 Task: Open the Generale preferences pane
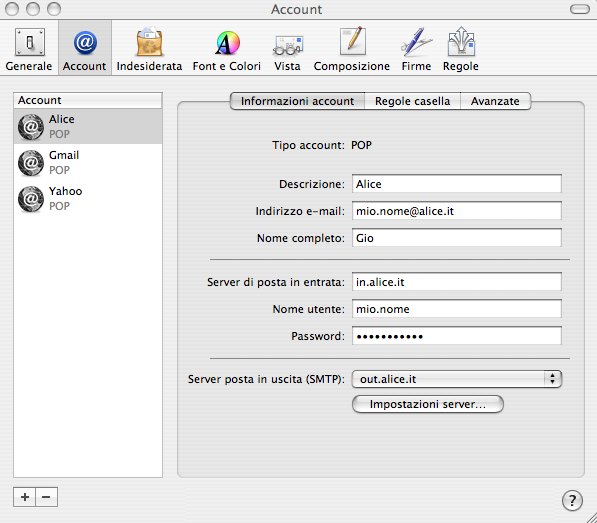point(29,49)
